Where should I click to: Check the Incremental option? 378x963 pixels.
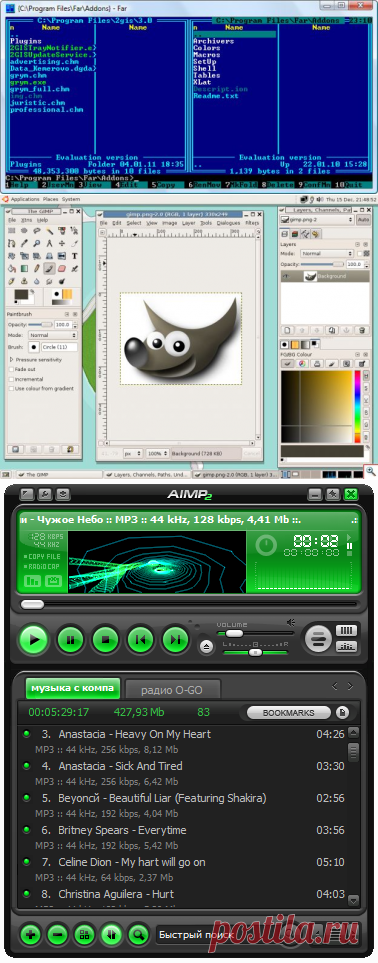[12, 379]
